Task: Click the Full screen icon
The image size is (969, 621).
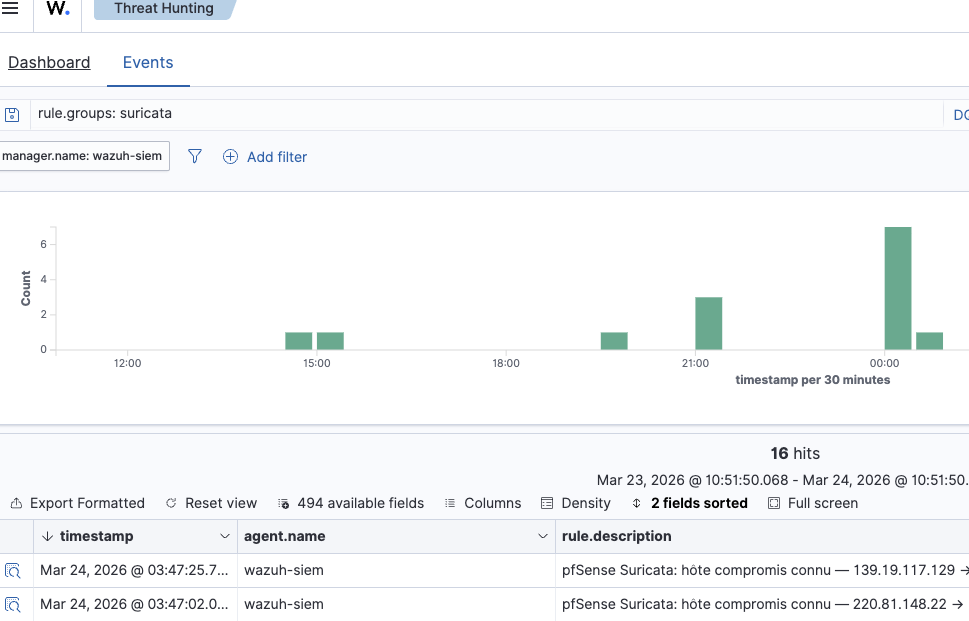Action: point(774,504)
